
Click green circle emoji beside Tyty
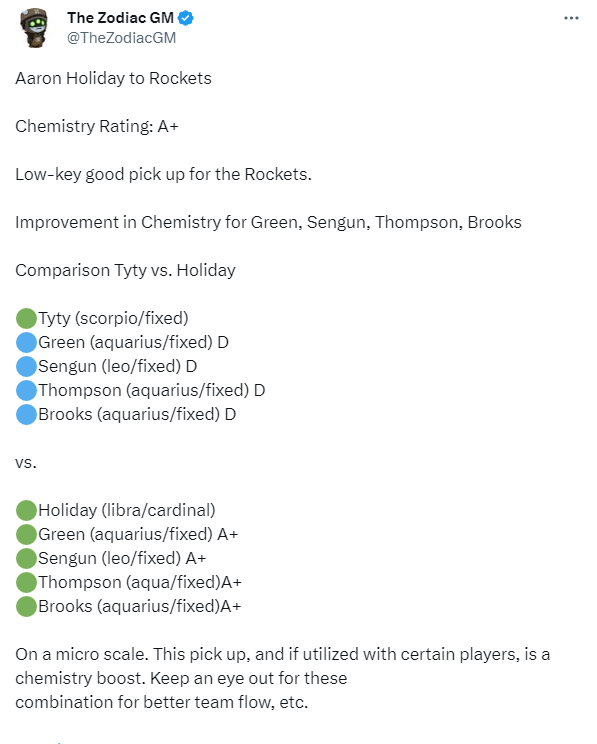point(26,318)
